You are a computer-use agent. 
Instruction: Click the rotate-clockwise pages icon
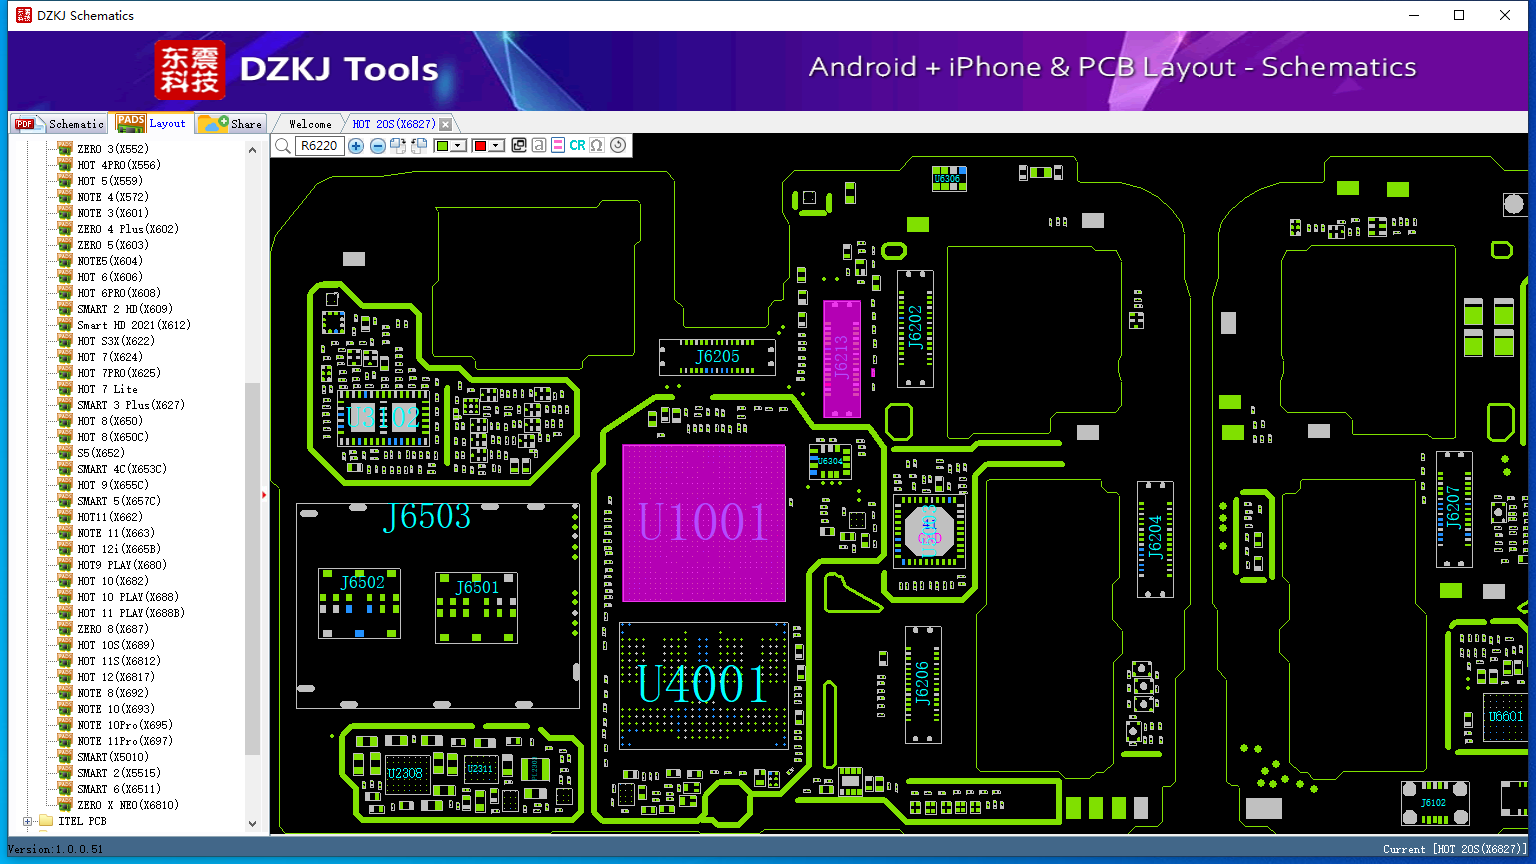pyautogui.click(x=398, y=146)
